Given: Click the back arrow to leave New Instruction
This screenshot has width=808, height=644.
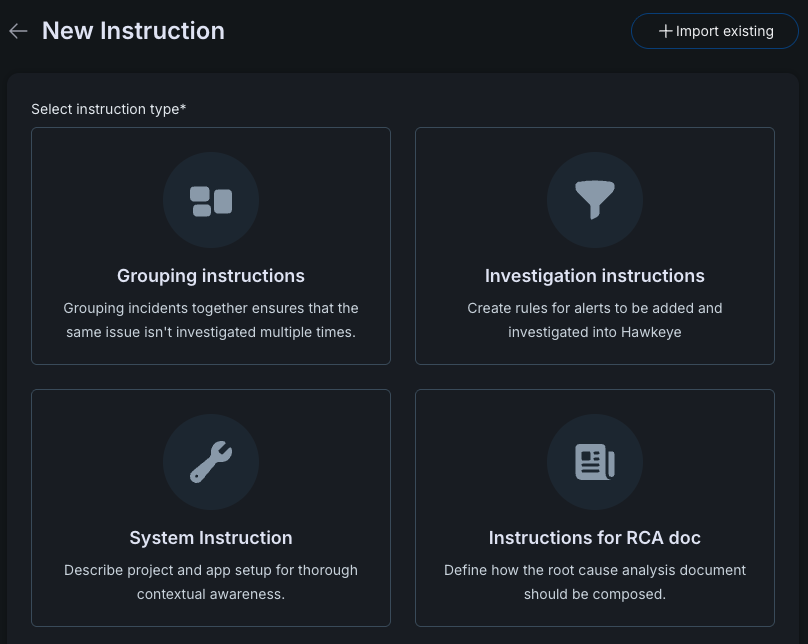Looking at the screenshot, I should click(18, 30).
